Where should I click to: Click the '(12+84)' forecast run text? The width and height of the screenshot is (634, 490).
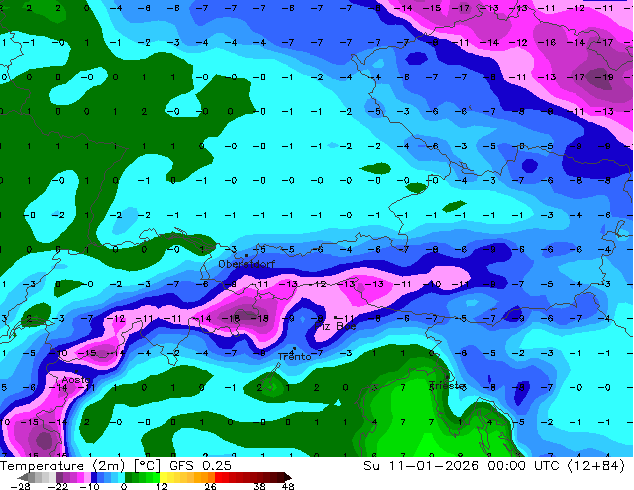[x=596, y=466]
